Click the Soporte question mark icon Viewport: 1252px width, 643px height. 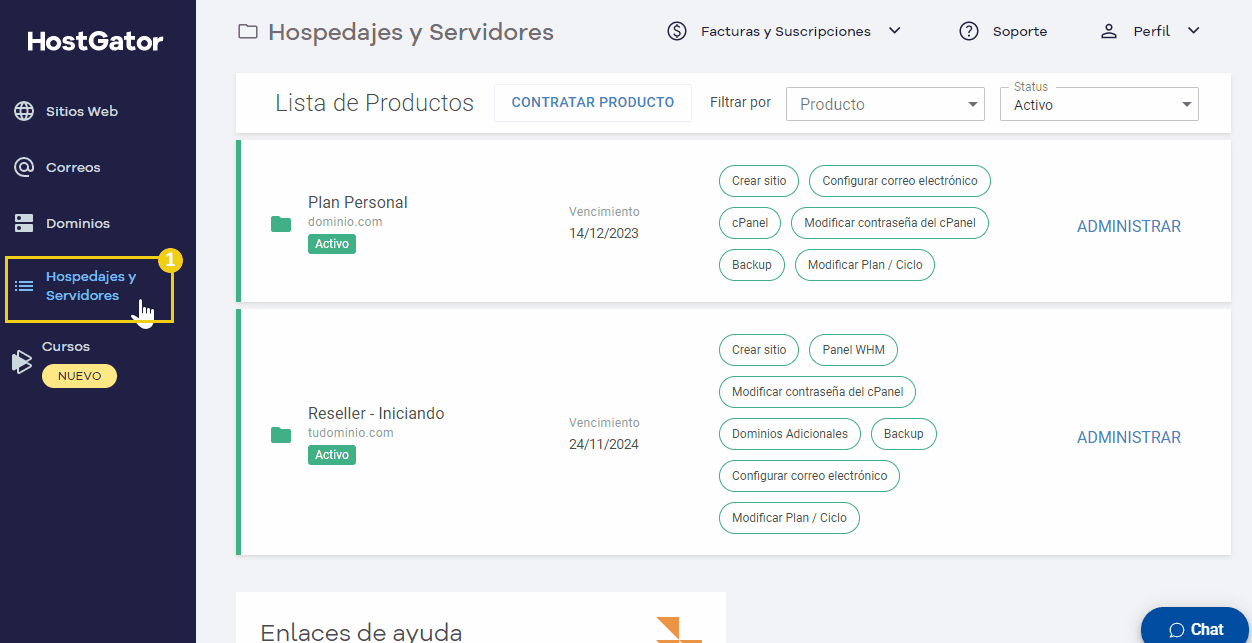point(969,31)
